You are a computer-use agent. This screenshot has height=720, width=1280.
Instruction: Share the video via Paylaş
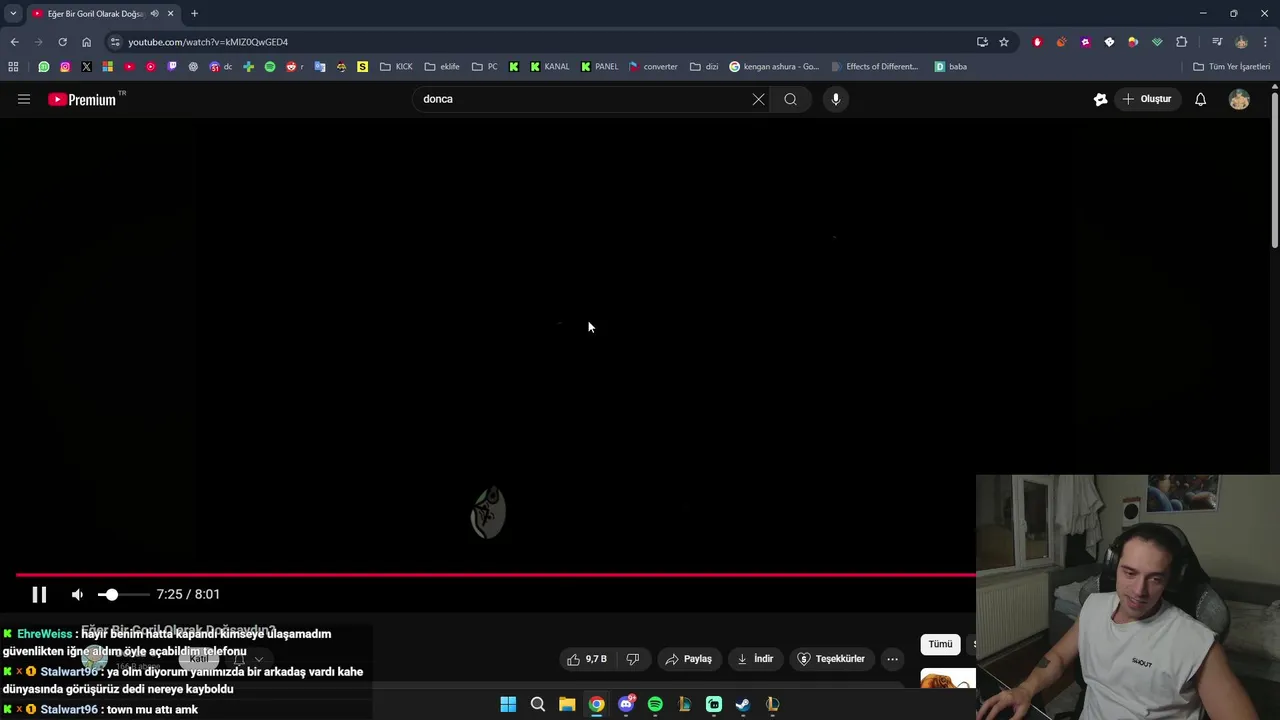pyautogui.click(x=689, y=659)
